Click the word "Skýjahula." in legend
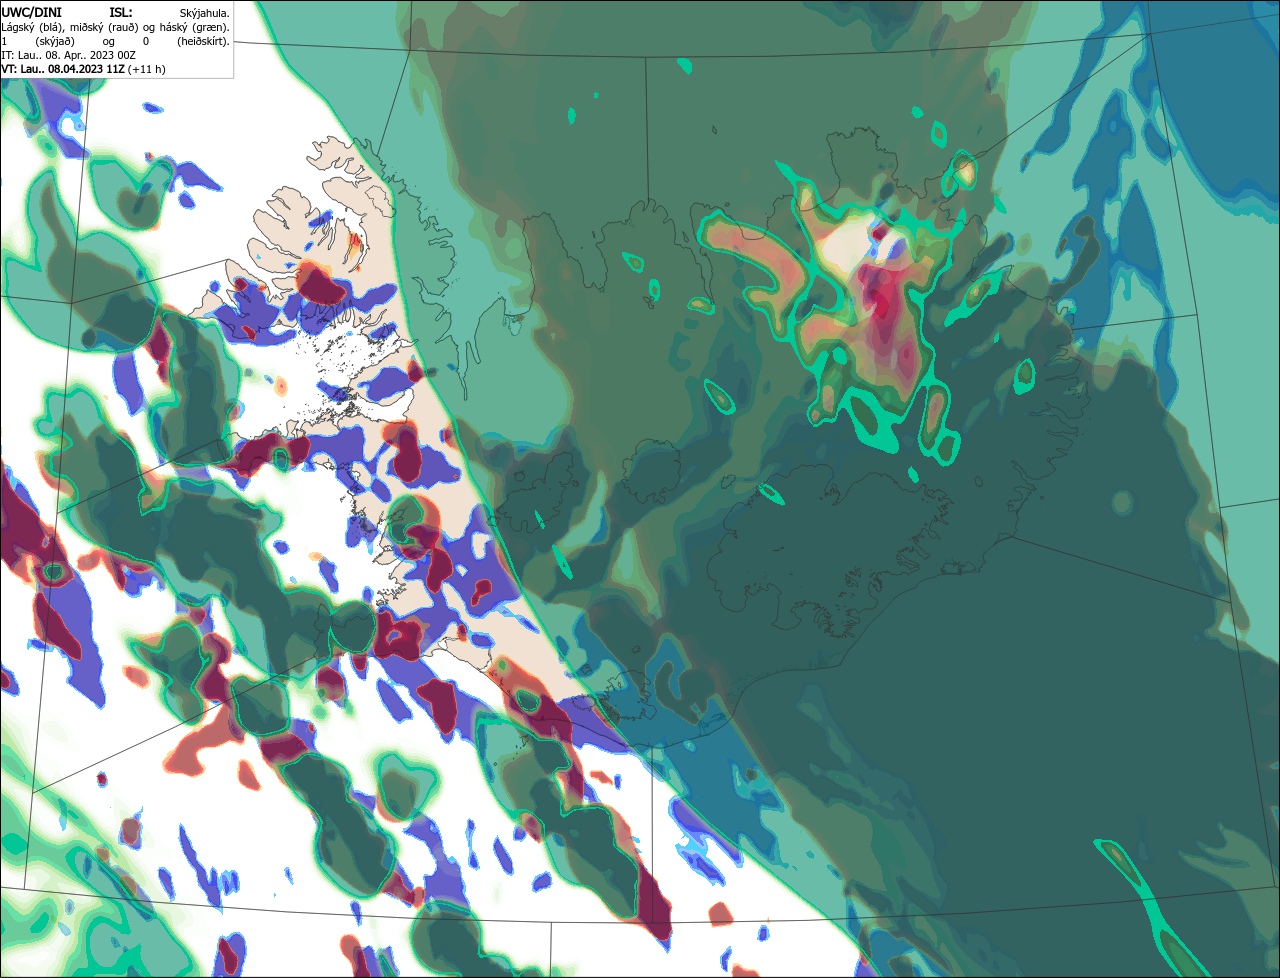1280x978 pixels. [205, 14]
